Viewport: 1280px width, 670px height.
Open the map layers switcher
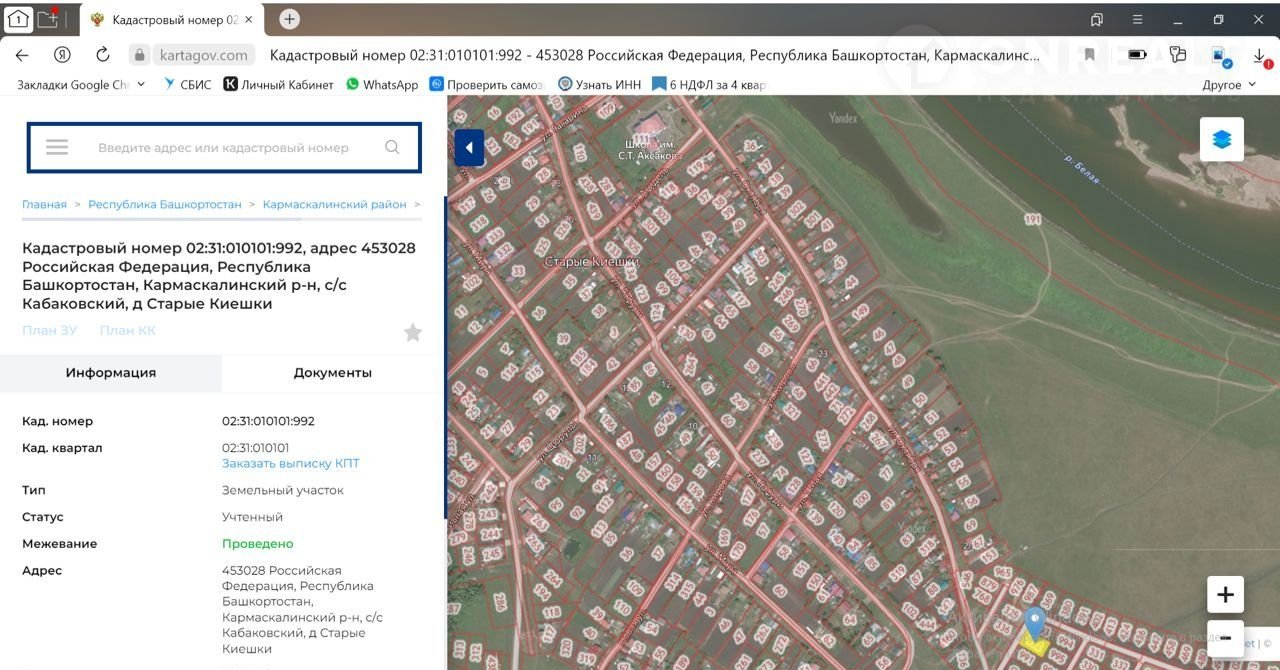tap(1221, 140)
